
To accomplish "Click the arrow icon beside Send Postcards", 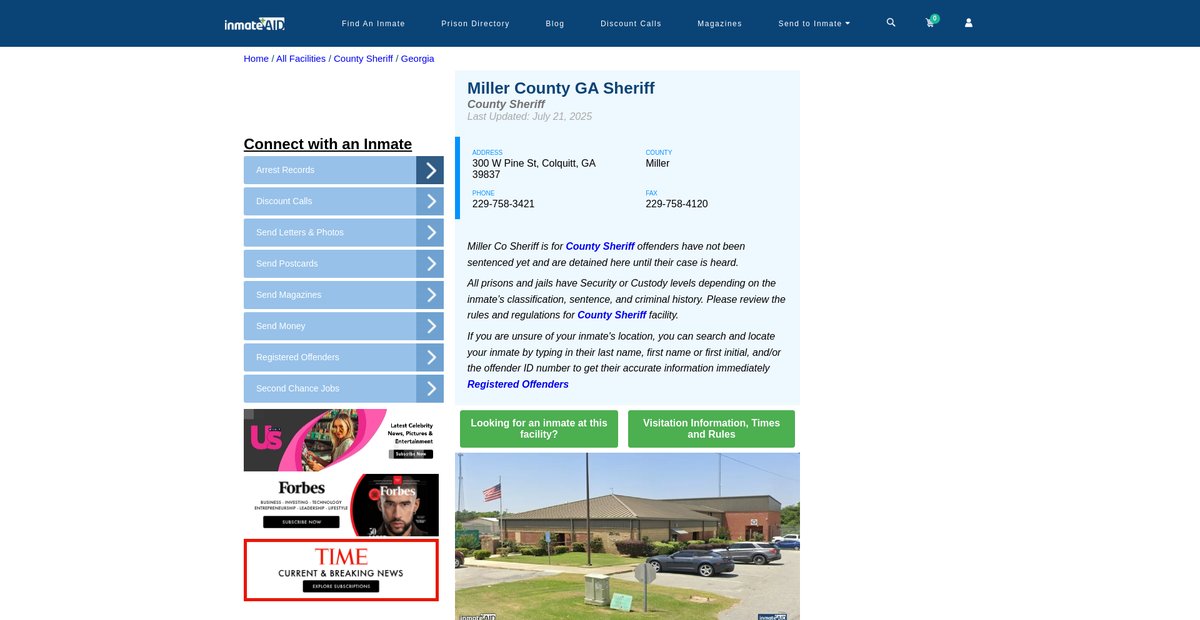I will click(x=430, y=264).
